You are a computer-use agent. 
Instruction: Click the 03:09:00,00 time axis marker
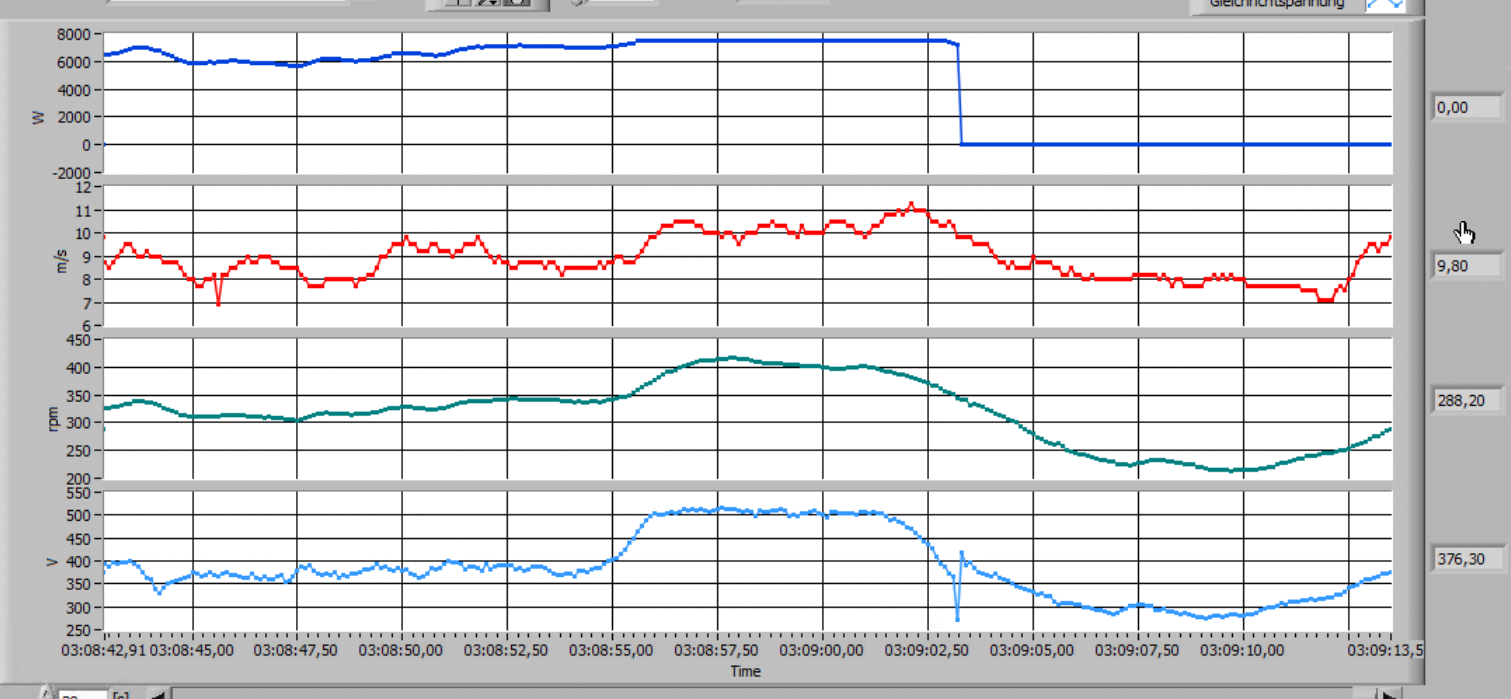click(821, 650)
